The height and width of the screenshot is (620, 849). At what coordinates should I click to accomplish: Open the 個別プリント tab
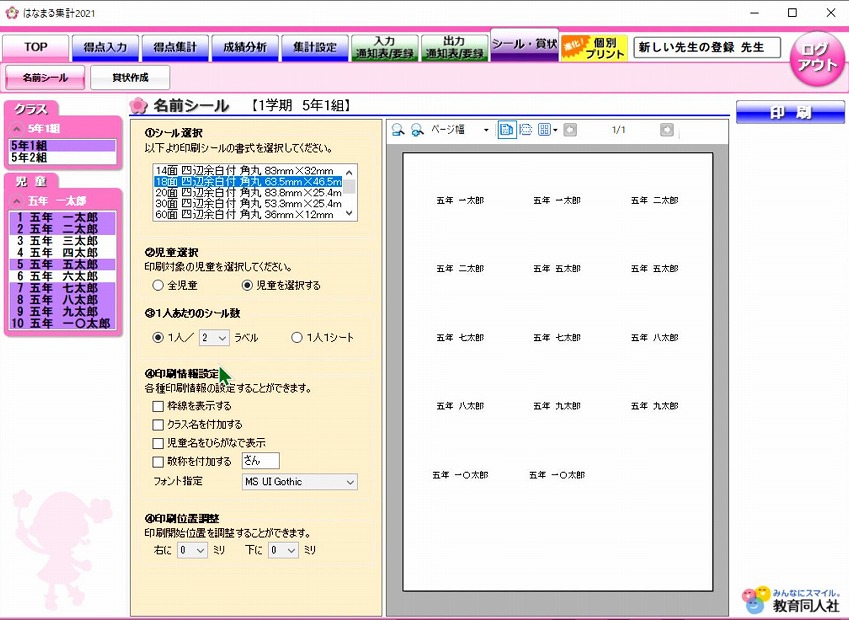594,48
